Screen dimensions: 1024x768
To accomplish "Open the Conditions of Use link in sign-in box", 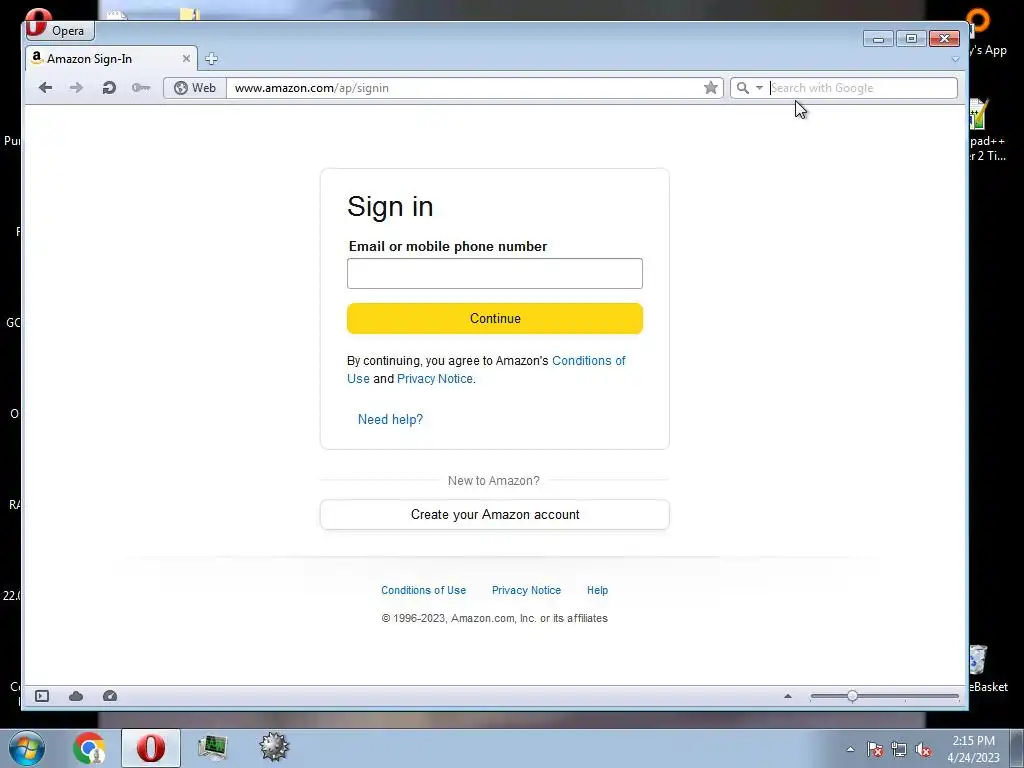I will point(588,360).
